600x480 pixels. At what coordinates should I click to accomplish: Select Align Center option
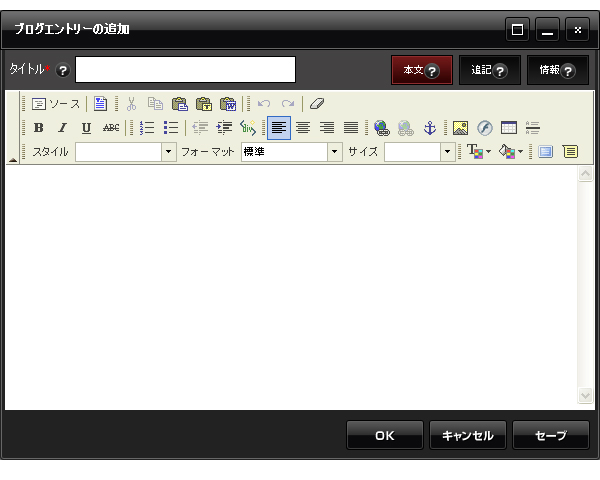pos(303,128)
